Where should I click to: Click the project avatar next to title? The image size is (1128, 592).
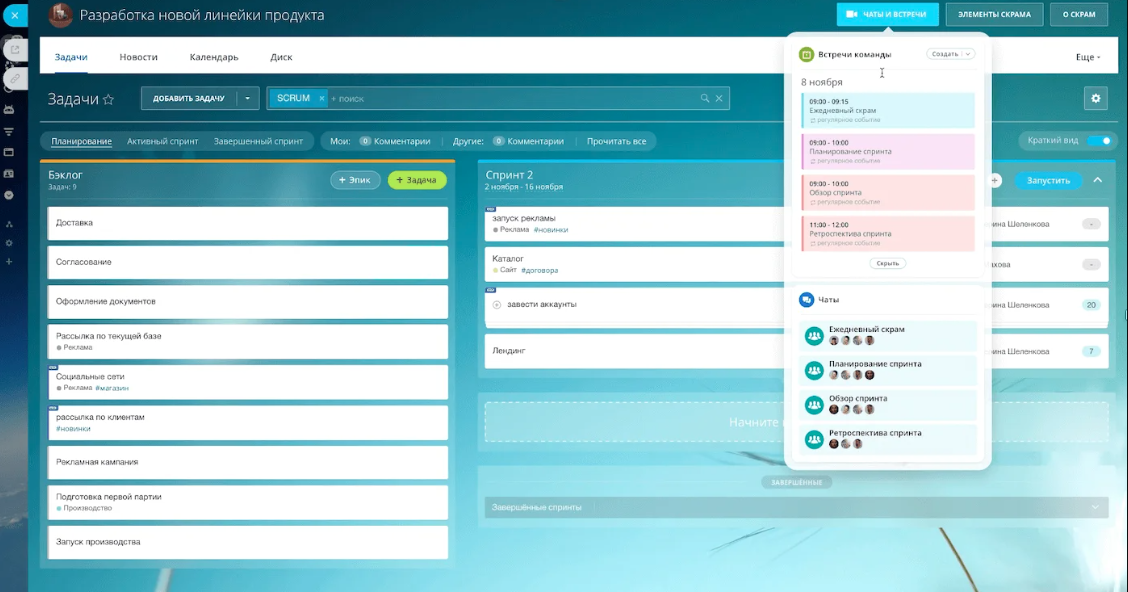[60, 15]
